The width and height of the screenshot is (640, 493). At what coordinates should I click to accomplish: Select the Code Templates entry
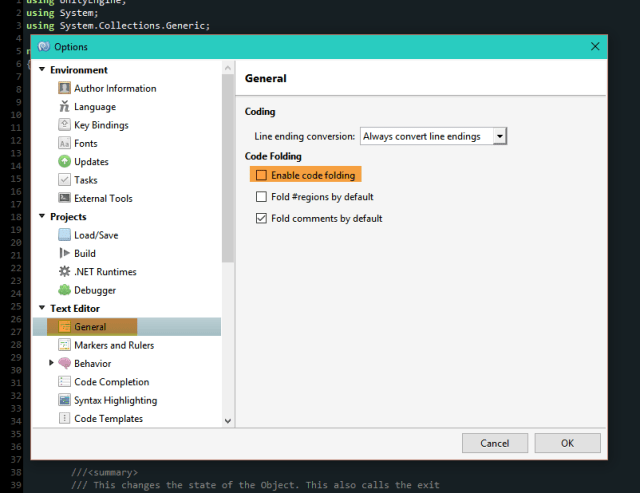109,419
